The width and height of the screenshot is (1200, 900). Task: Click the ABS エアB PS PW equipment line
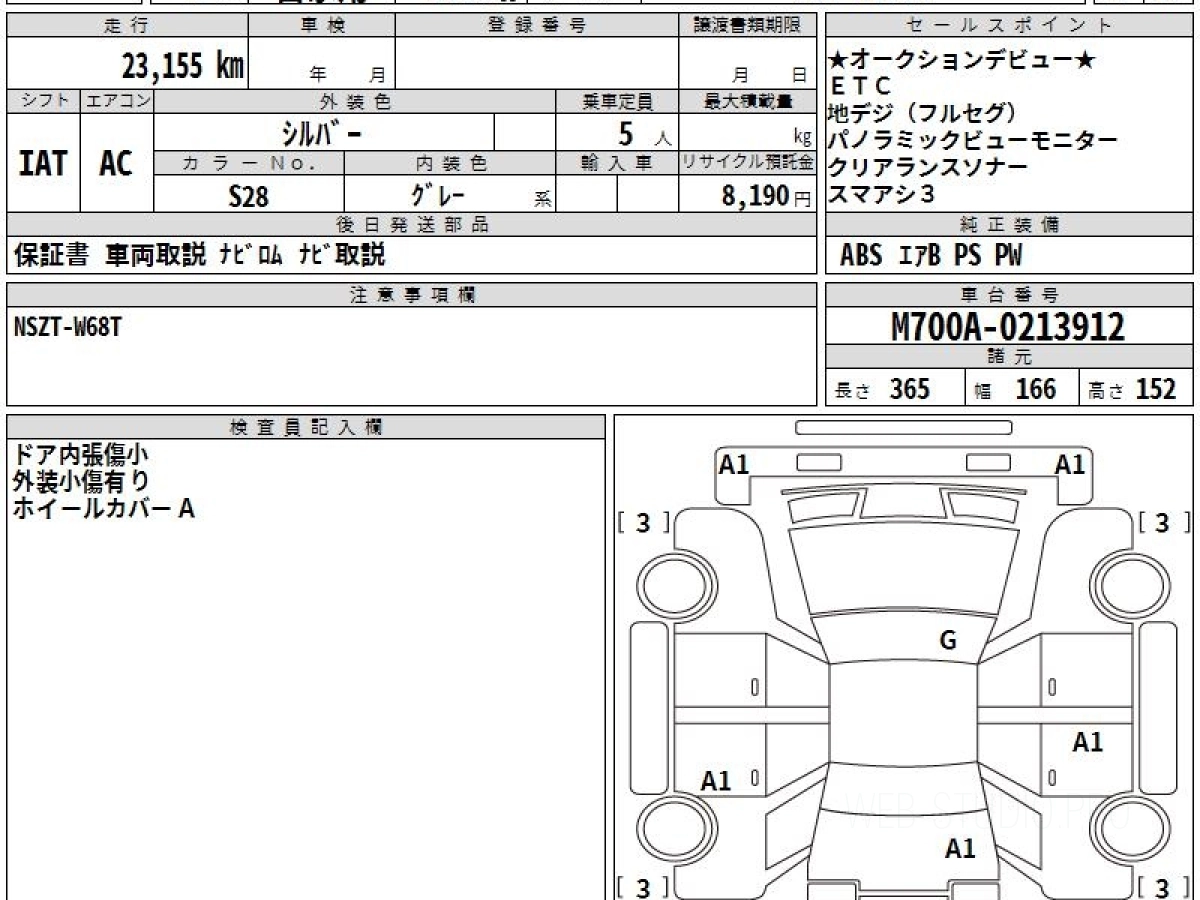[931, 256]
